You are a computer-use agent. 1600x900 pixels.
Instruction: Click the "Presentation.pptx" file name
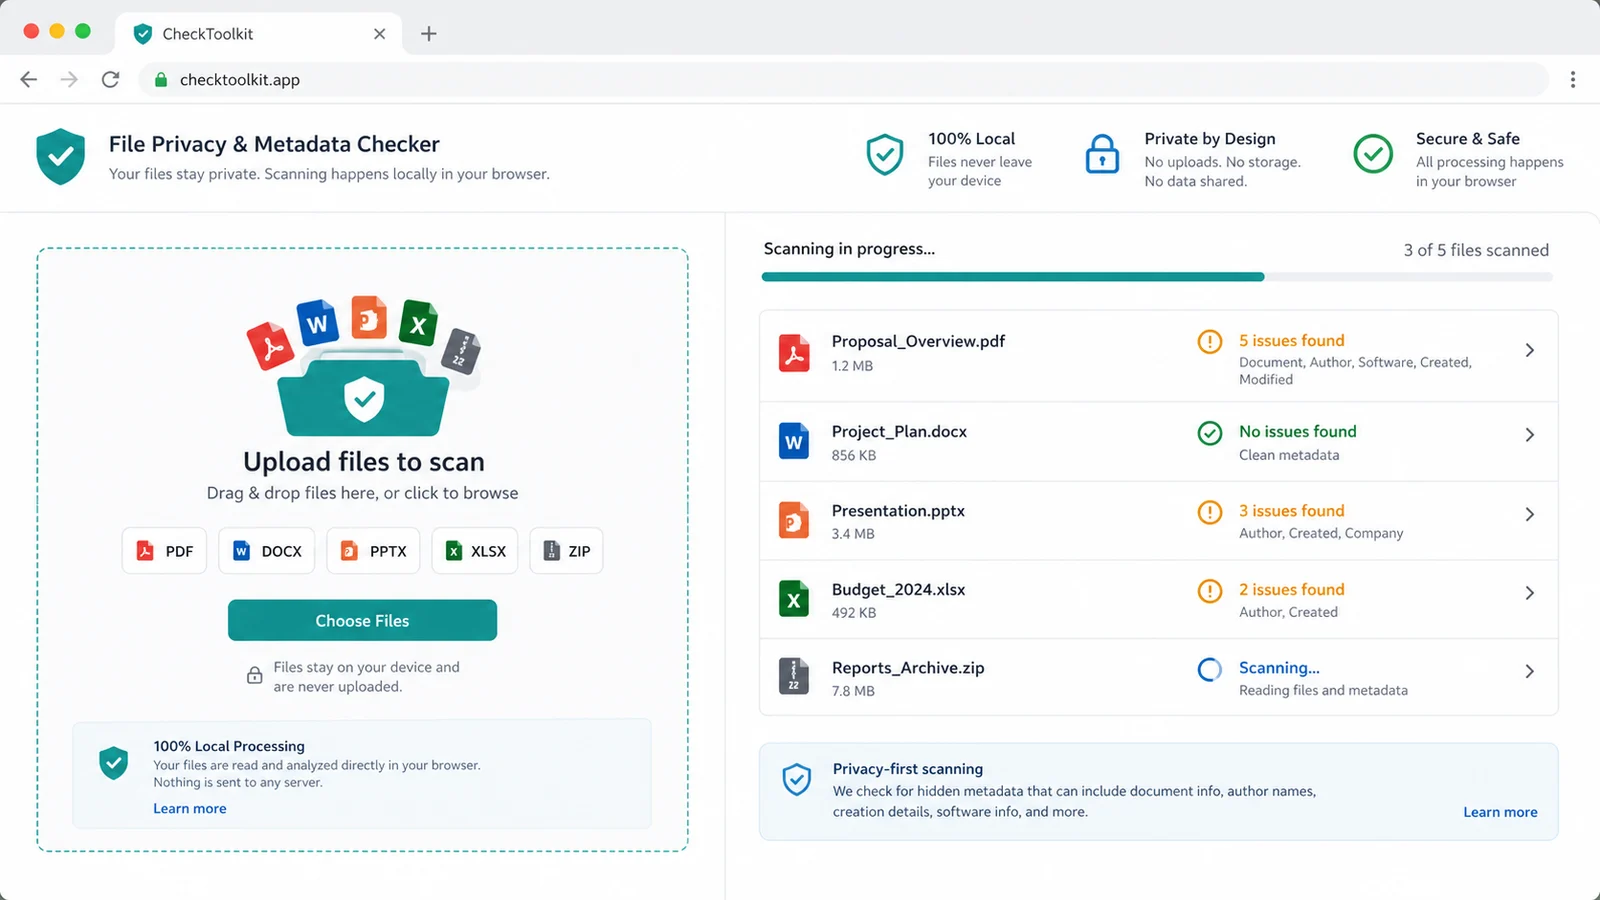click(x=898, y=510)
